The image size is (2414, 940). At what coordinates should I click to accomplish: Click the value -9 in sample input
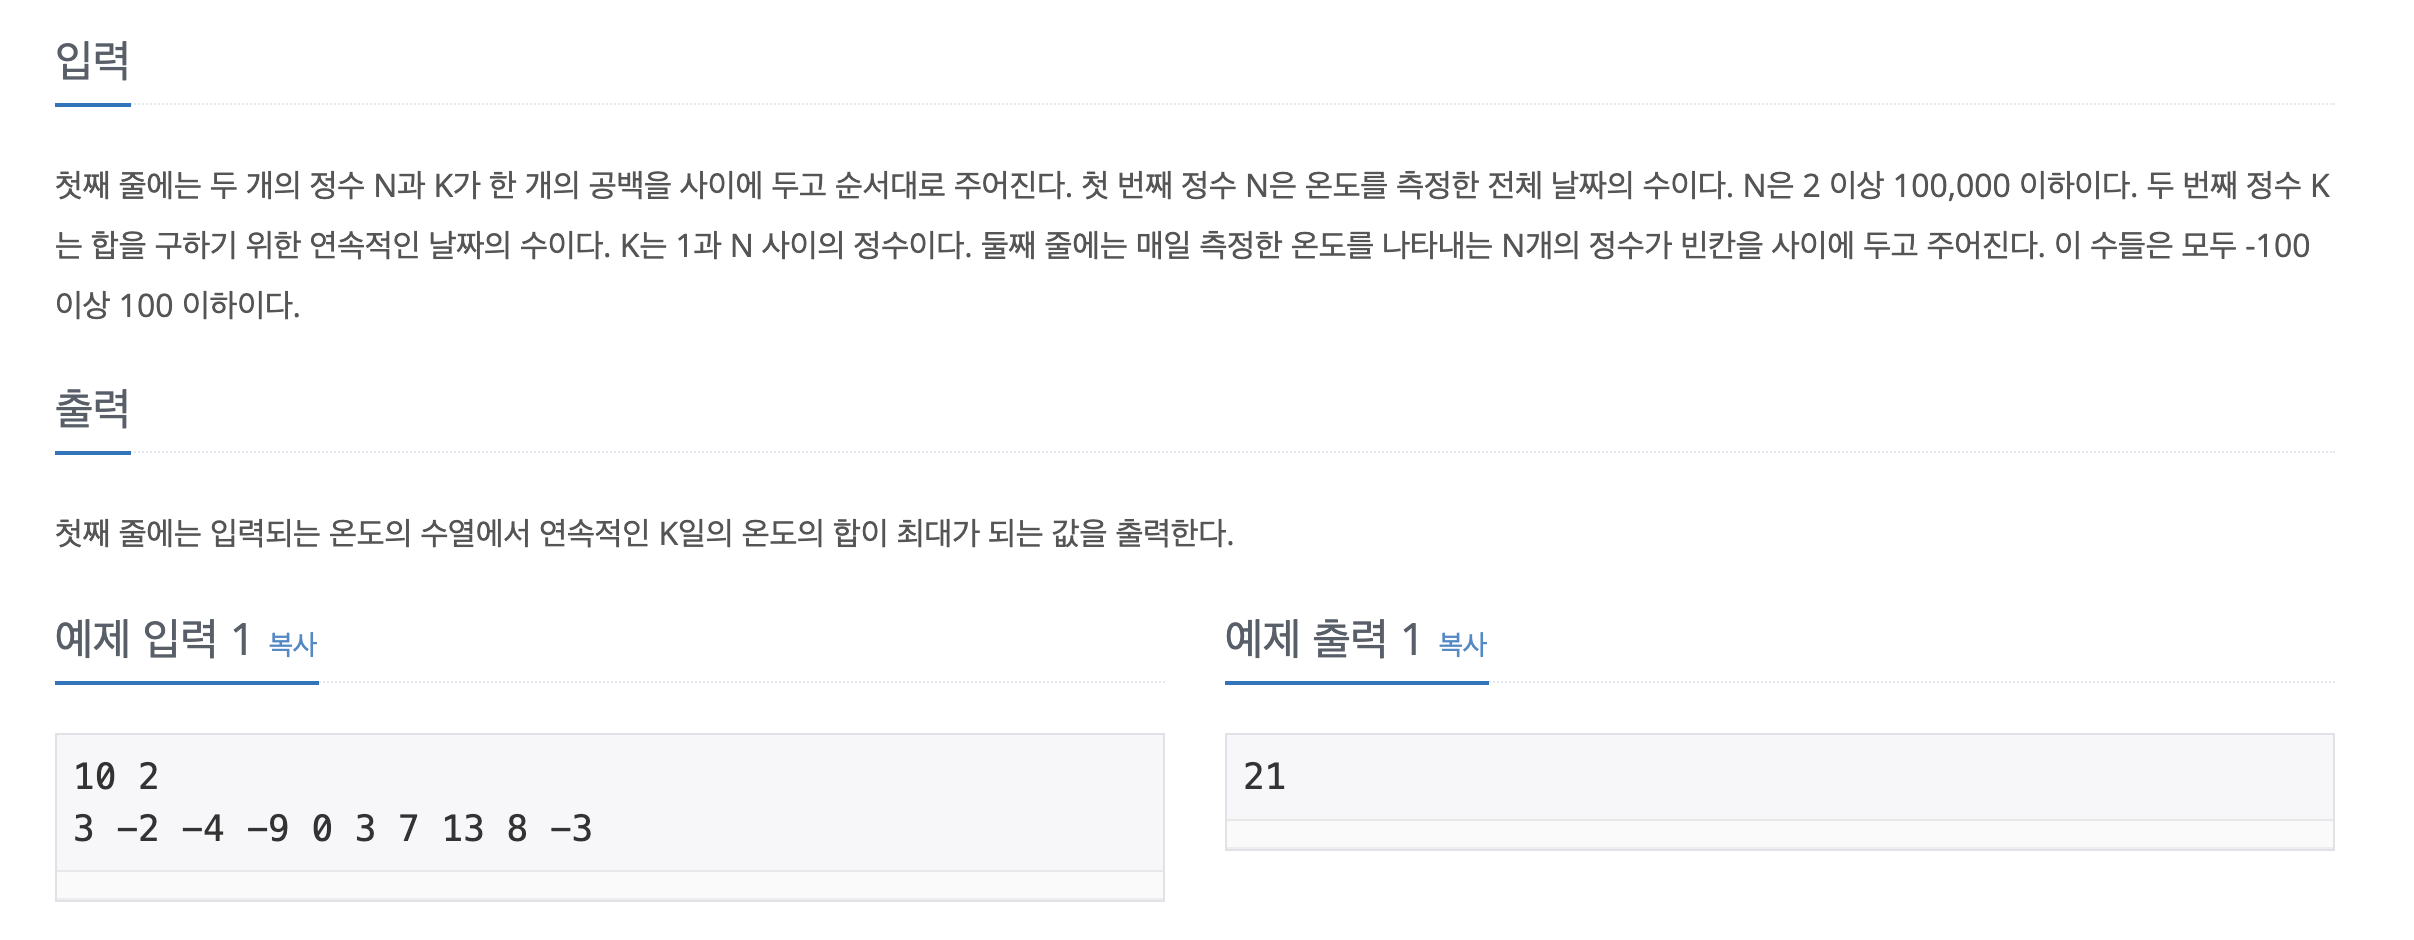pyautogui.click(x=267, y=829)
